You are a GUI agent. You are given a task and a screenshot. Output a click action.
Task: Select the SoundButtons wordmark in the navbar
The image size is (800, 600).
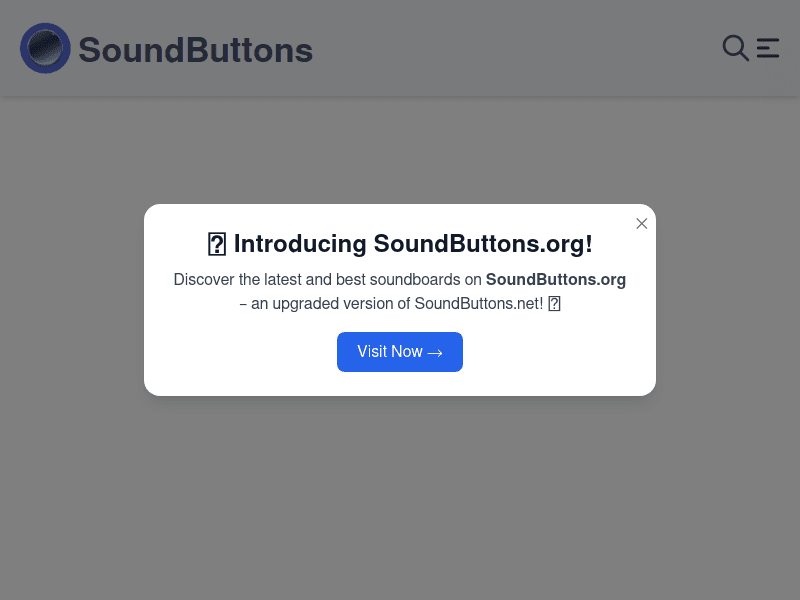pos(196,48)
